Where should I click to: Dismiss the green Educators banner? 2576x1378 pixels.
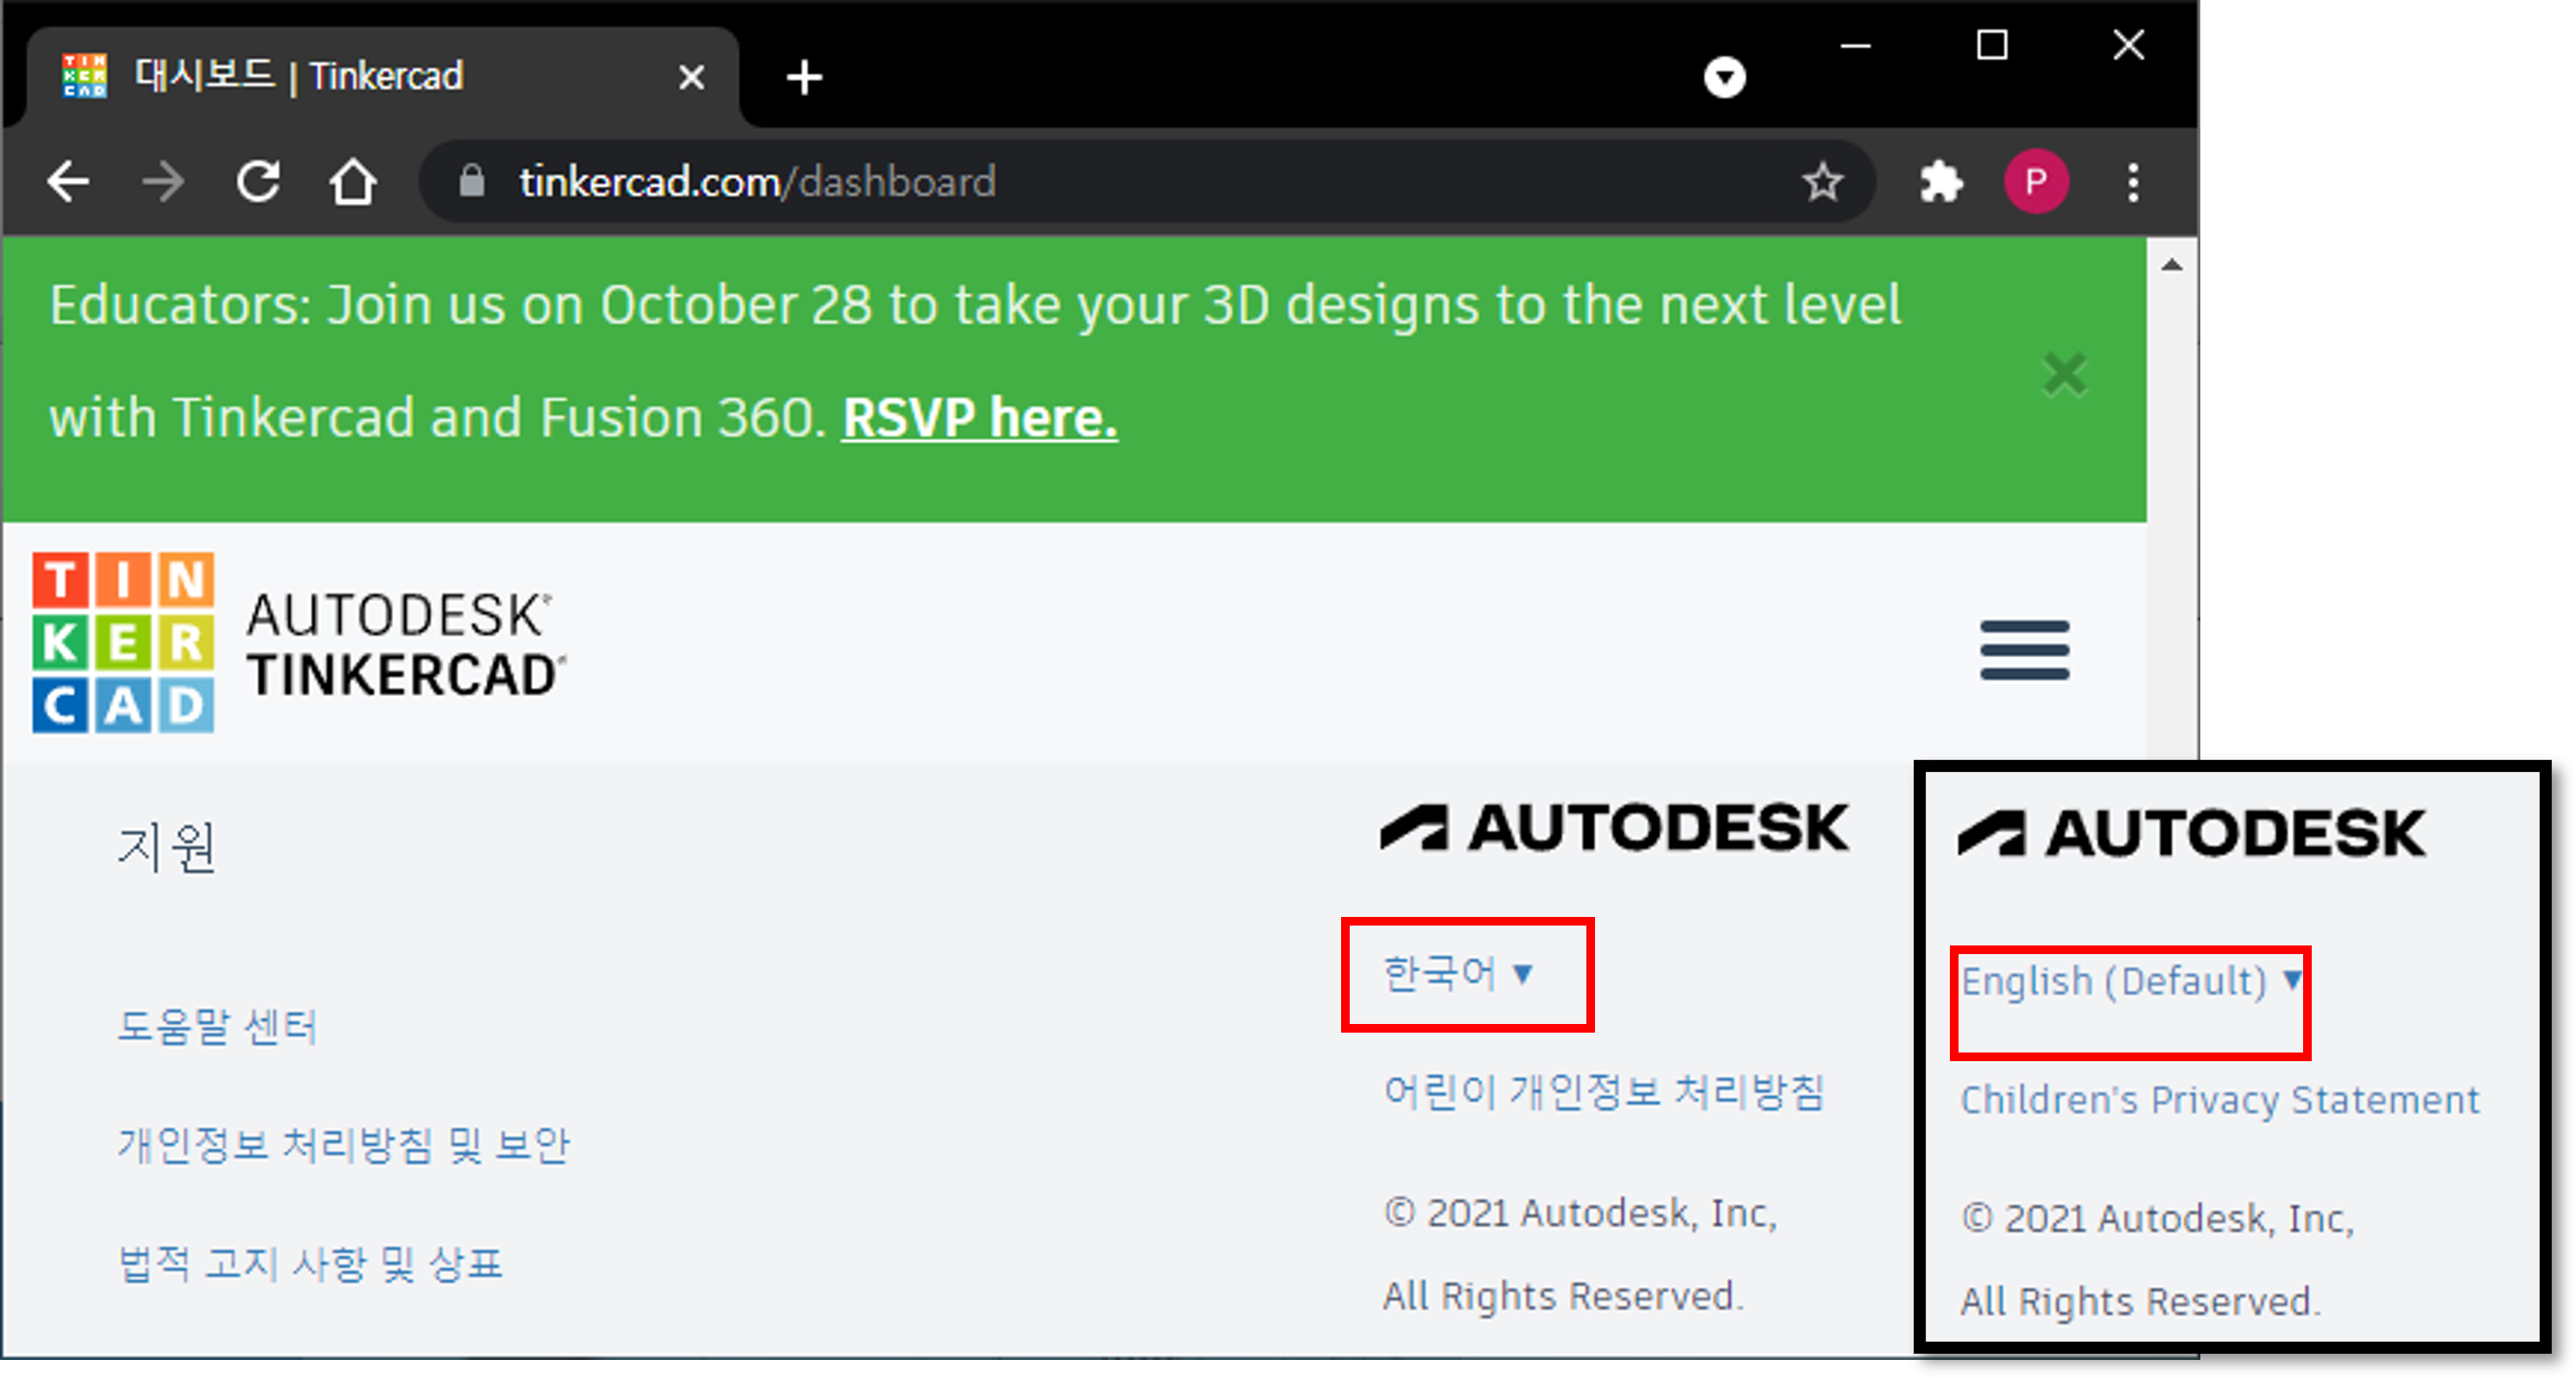(x=2064, y=375)
